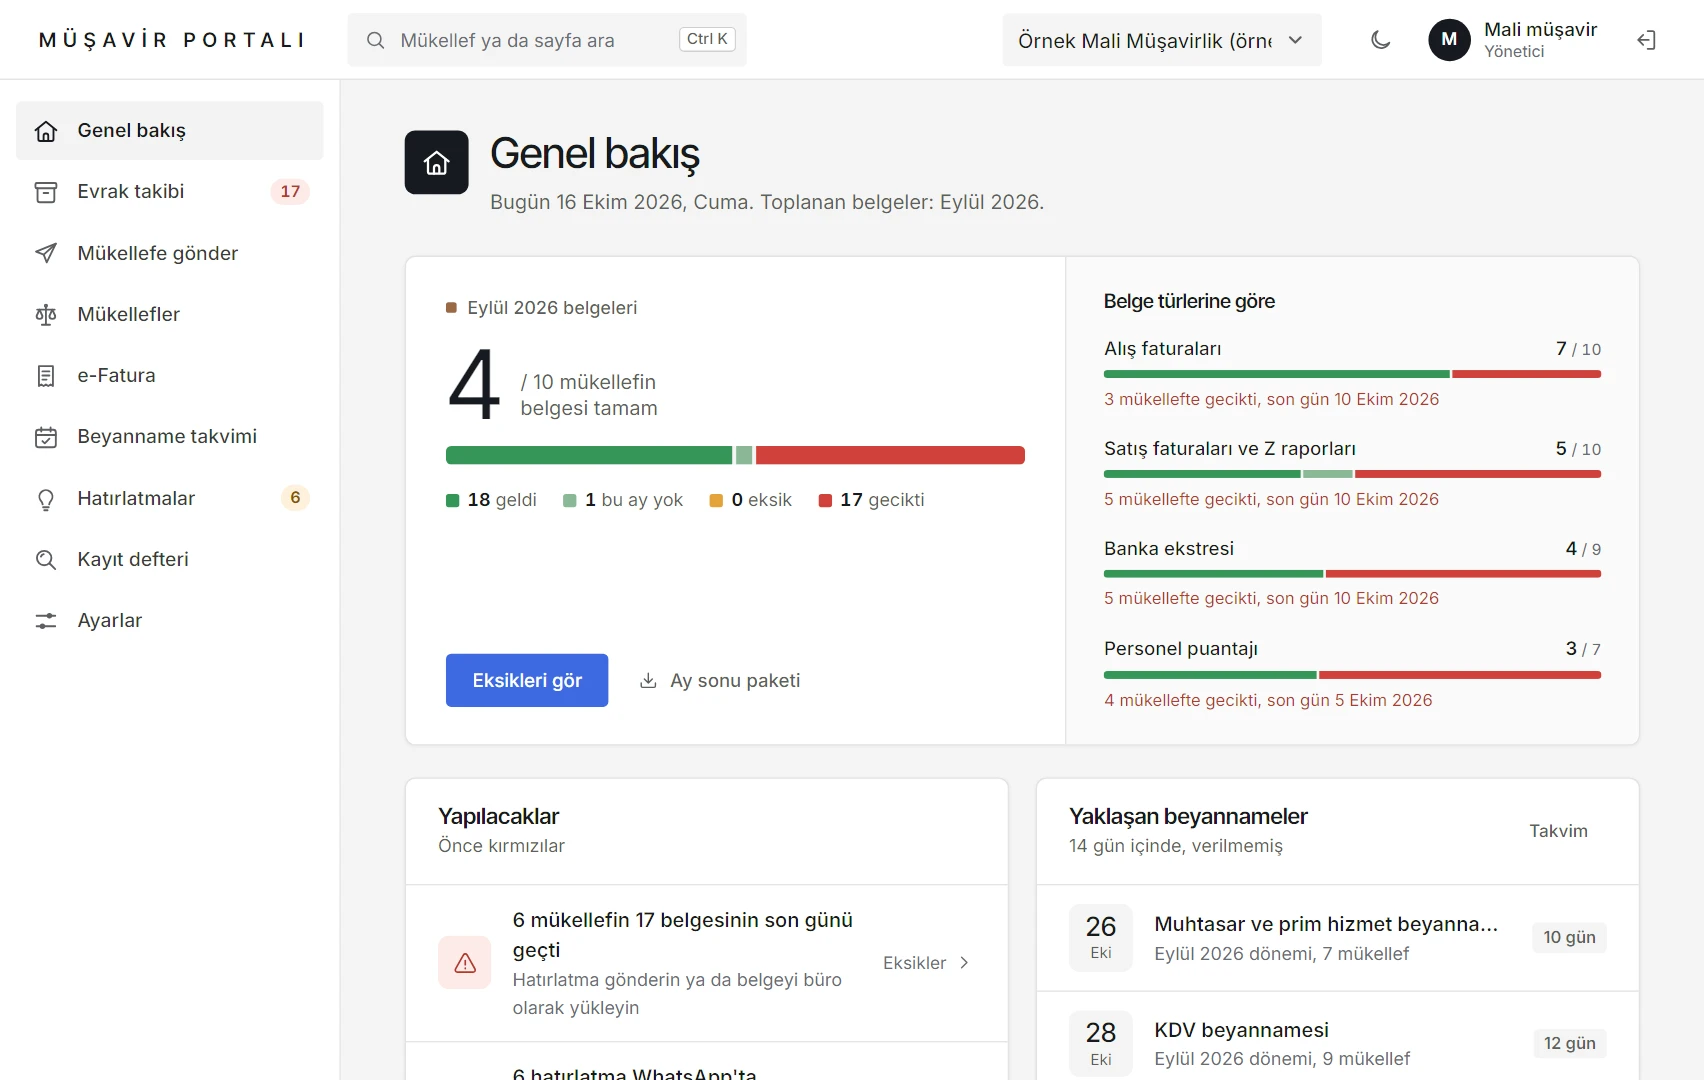This screenshot has height=1080, width=1704.
Task: Open the Takvim link in Yaklaşan beyannameler
Action: pyautogui.click(x=1558, y=831)
